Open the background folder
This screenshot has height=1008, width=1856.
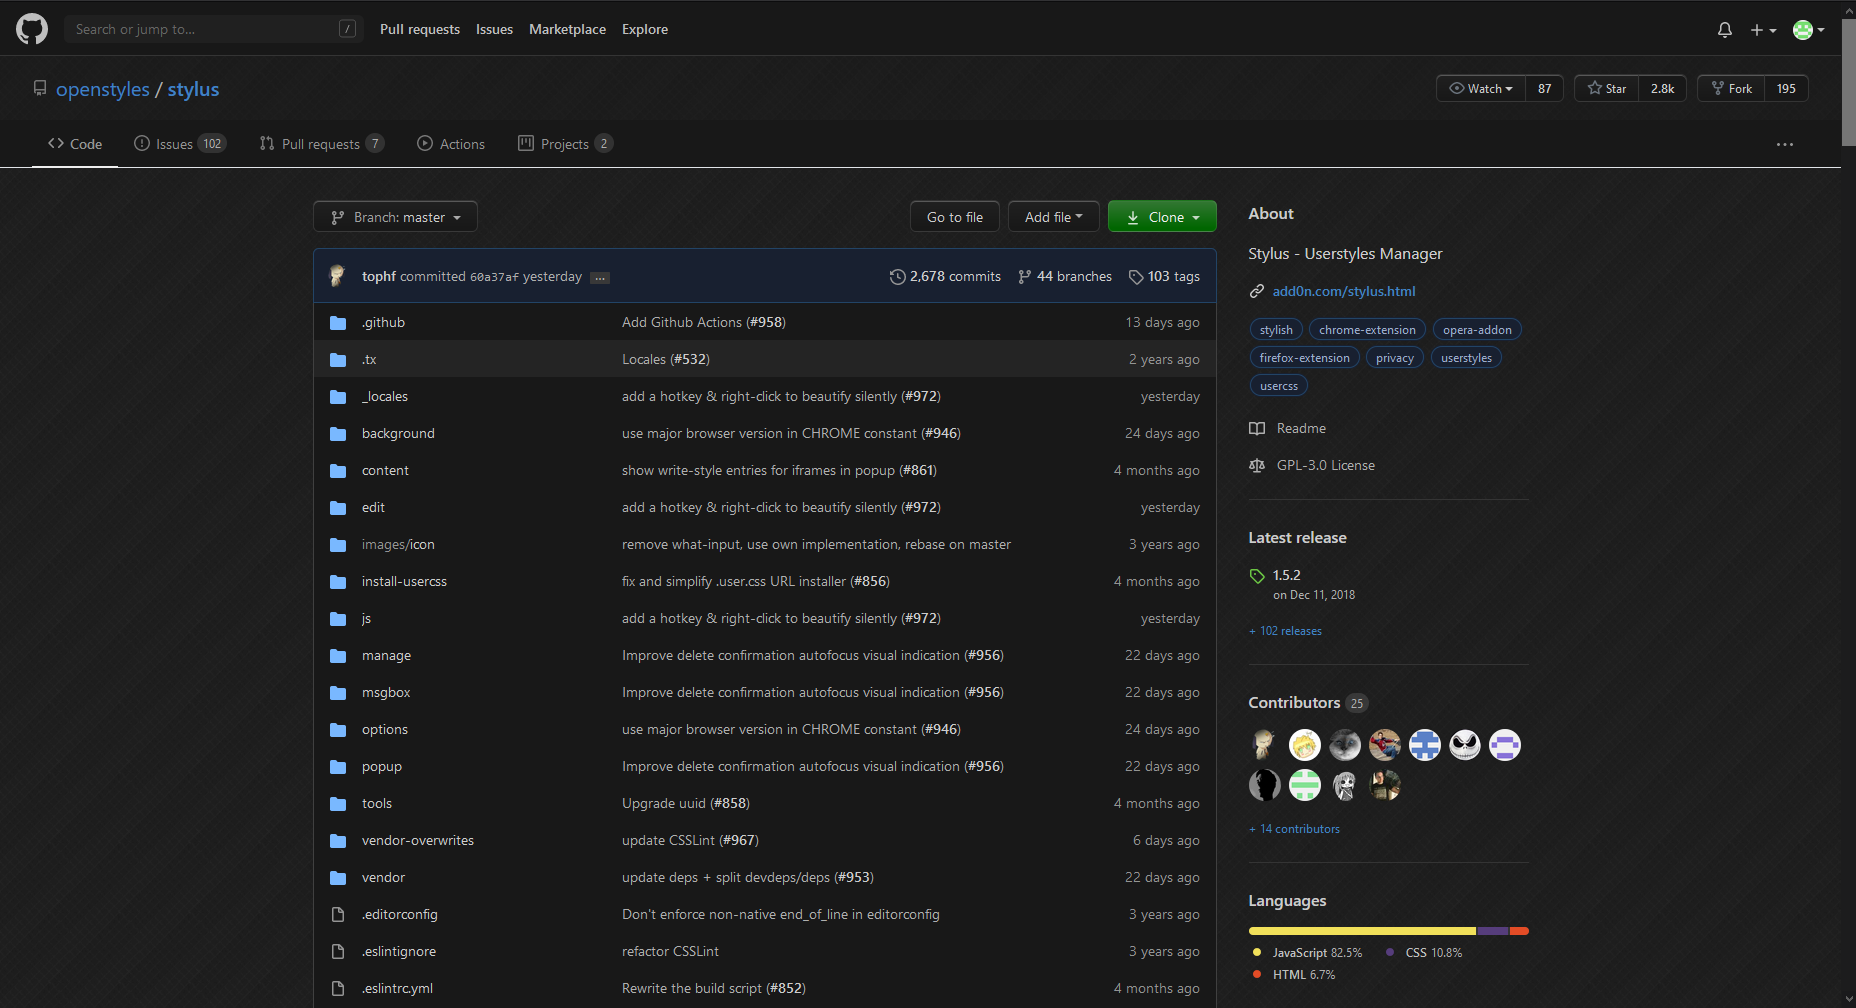point(398,433)
